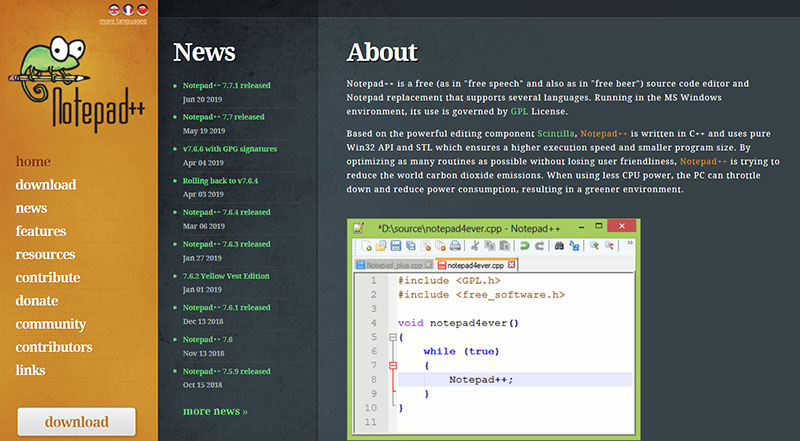Open the resources menu item

[x=45, y=254]
